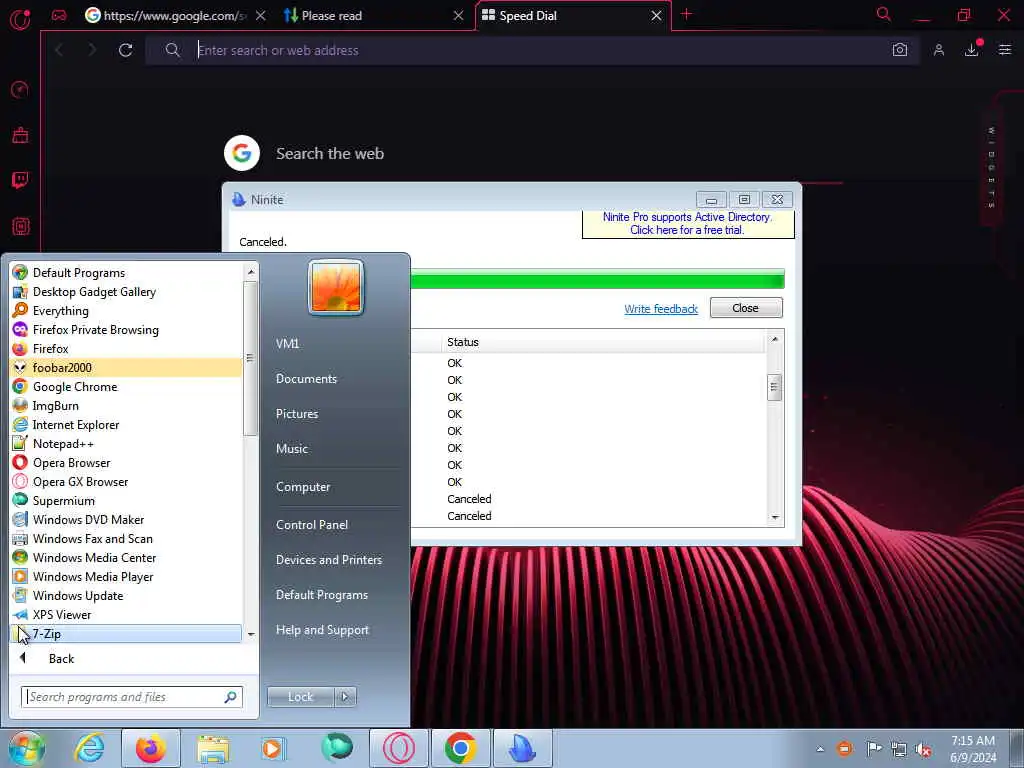Open Internet Explorer from the taskbar
The height and width of the screenshot is (768, 1024).
pyautogui.click(x=89, y=748)
